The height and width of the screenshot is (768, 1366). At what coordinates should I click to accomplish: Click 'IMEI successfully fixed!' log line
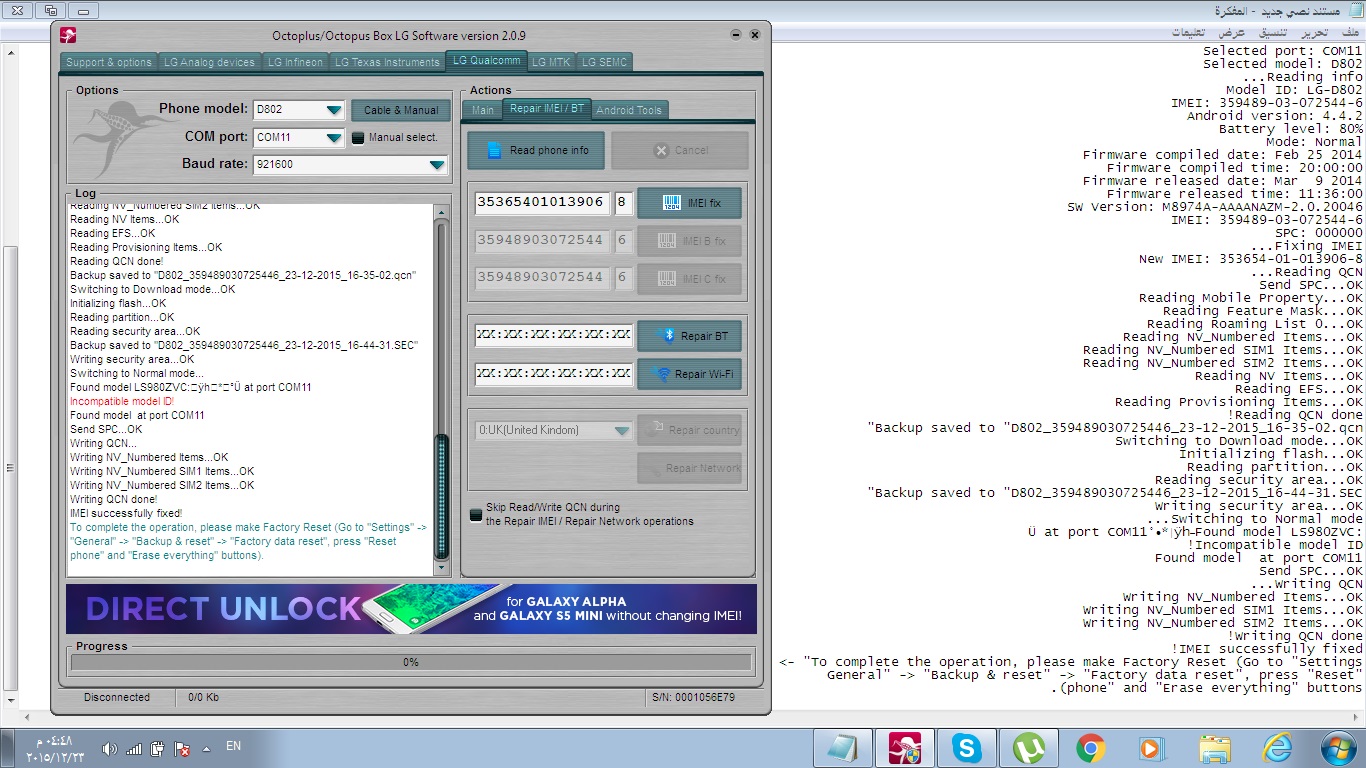coord(126,513)
